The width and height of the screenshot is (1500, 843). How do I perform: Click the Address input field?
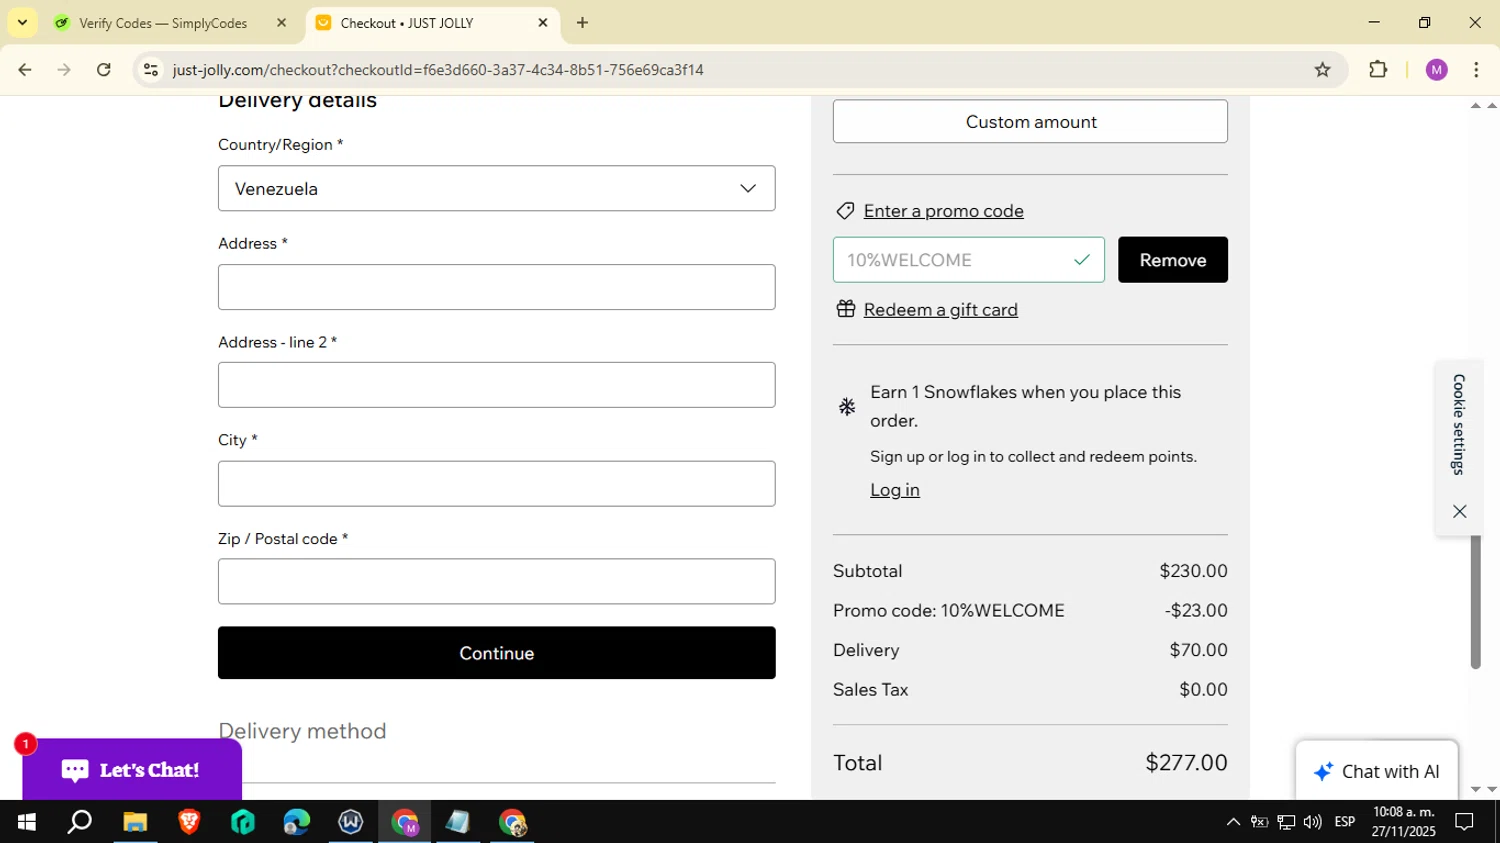click(496, 287)
